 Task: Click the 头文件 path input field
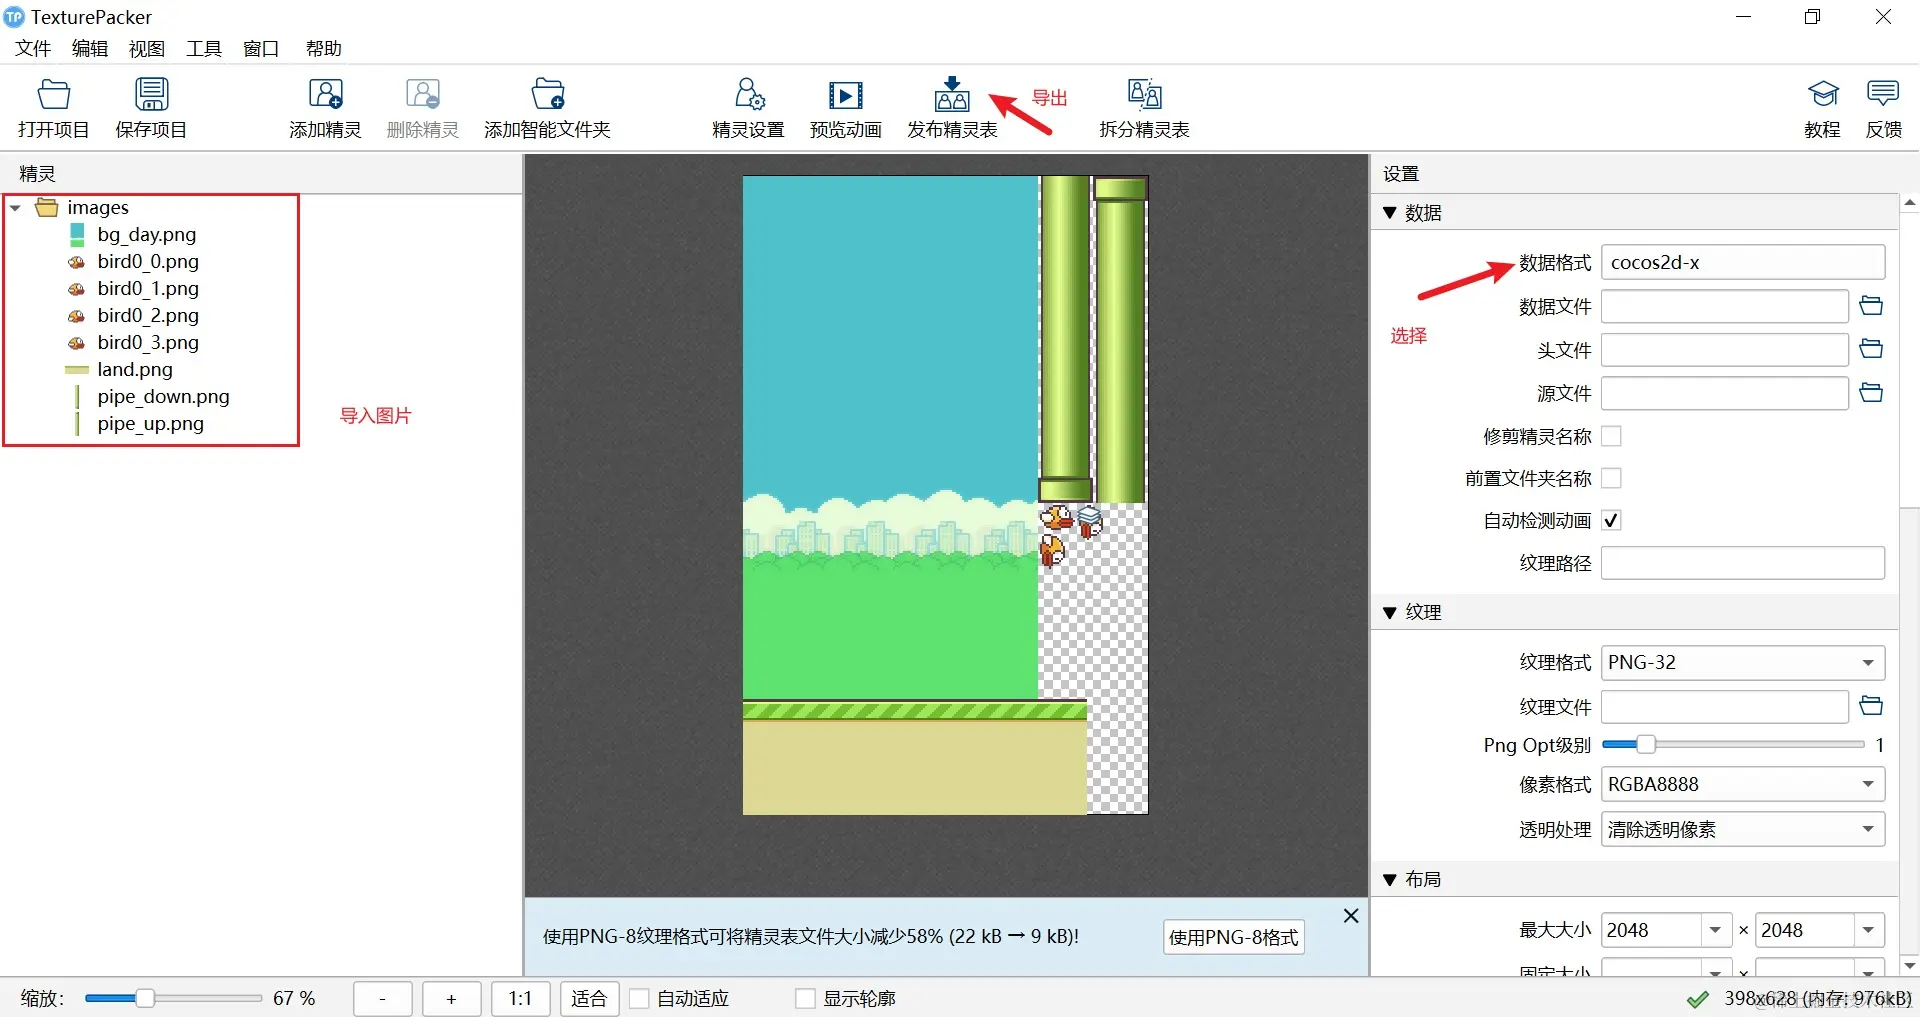(x=1725, y=350)
